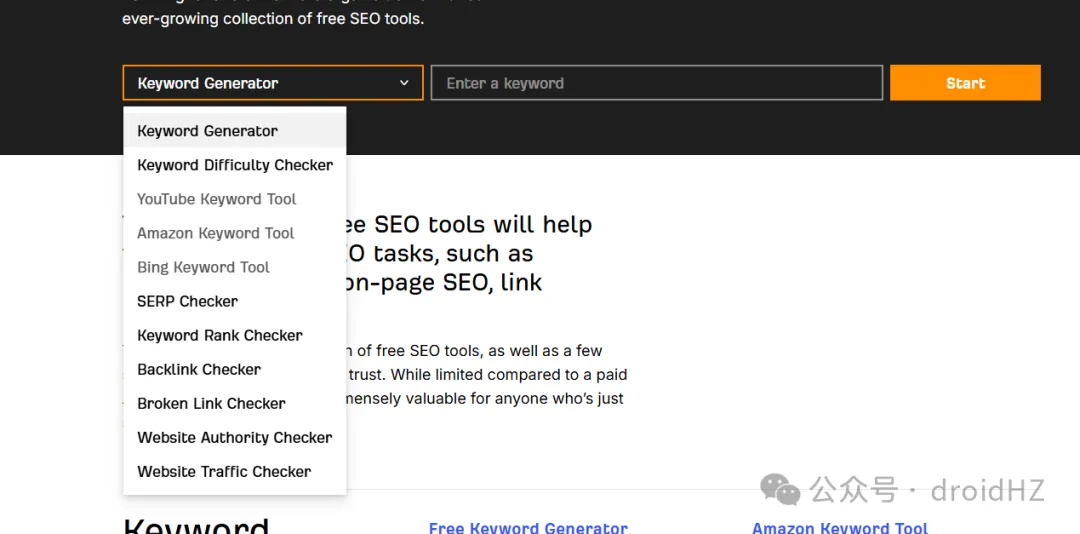Select Website Traffic Checker option

[224, 471]
